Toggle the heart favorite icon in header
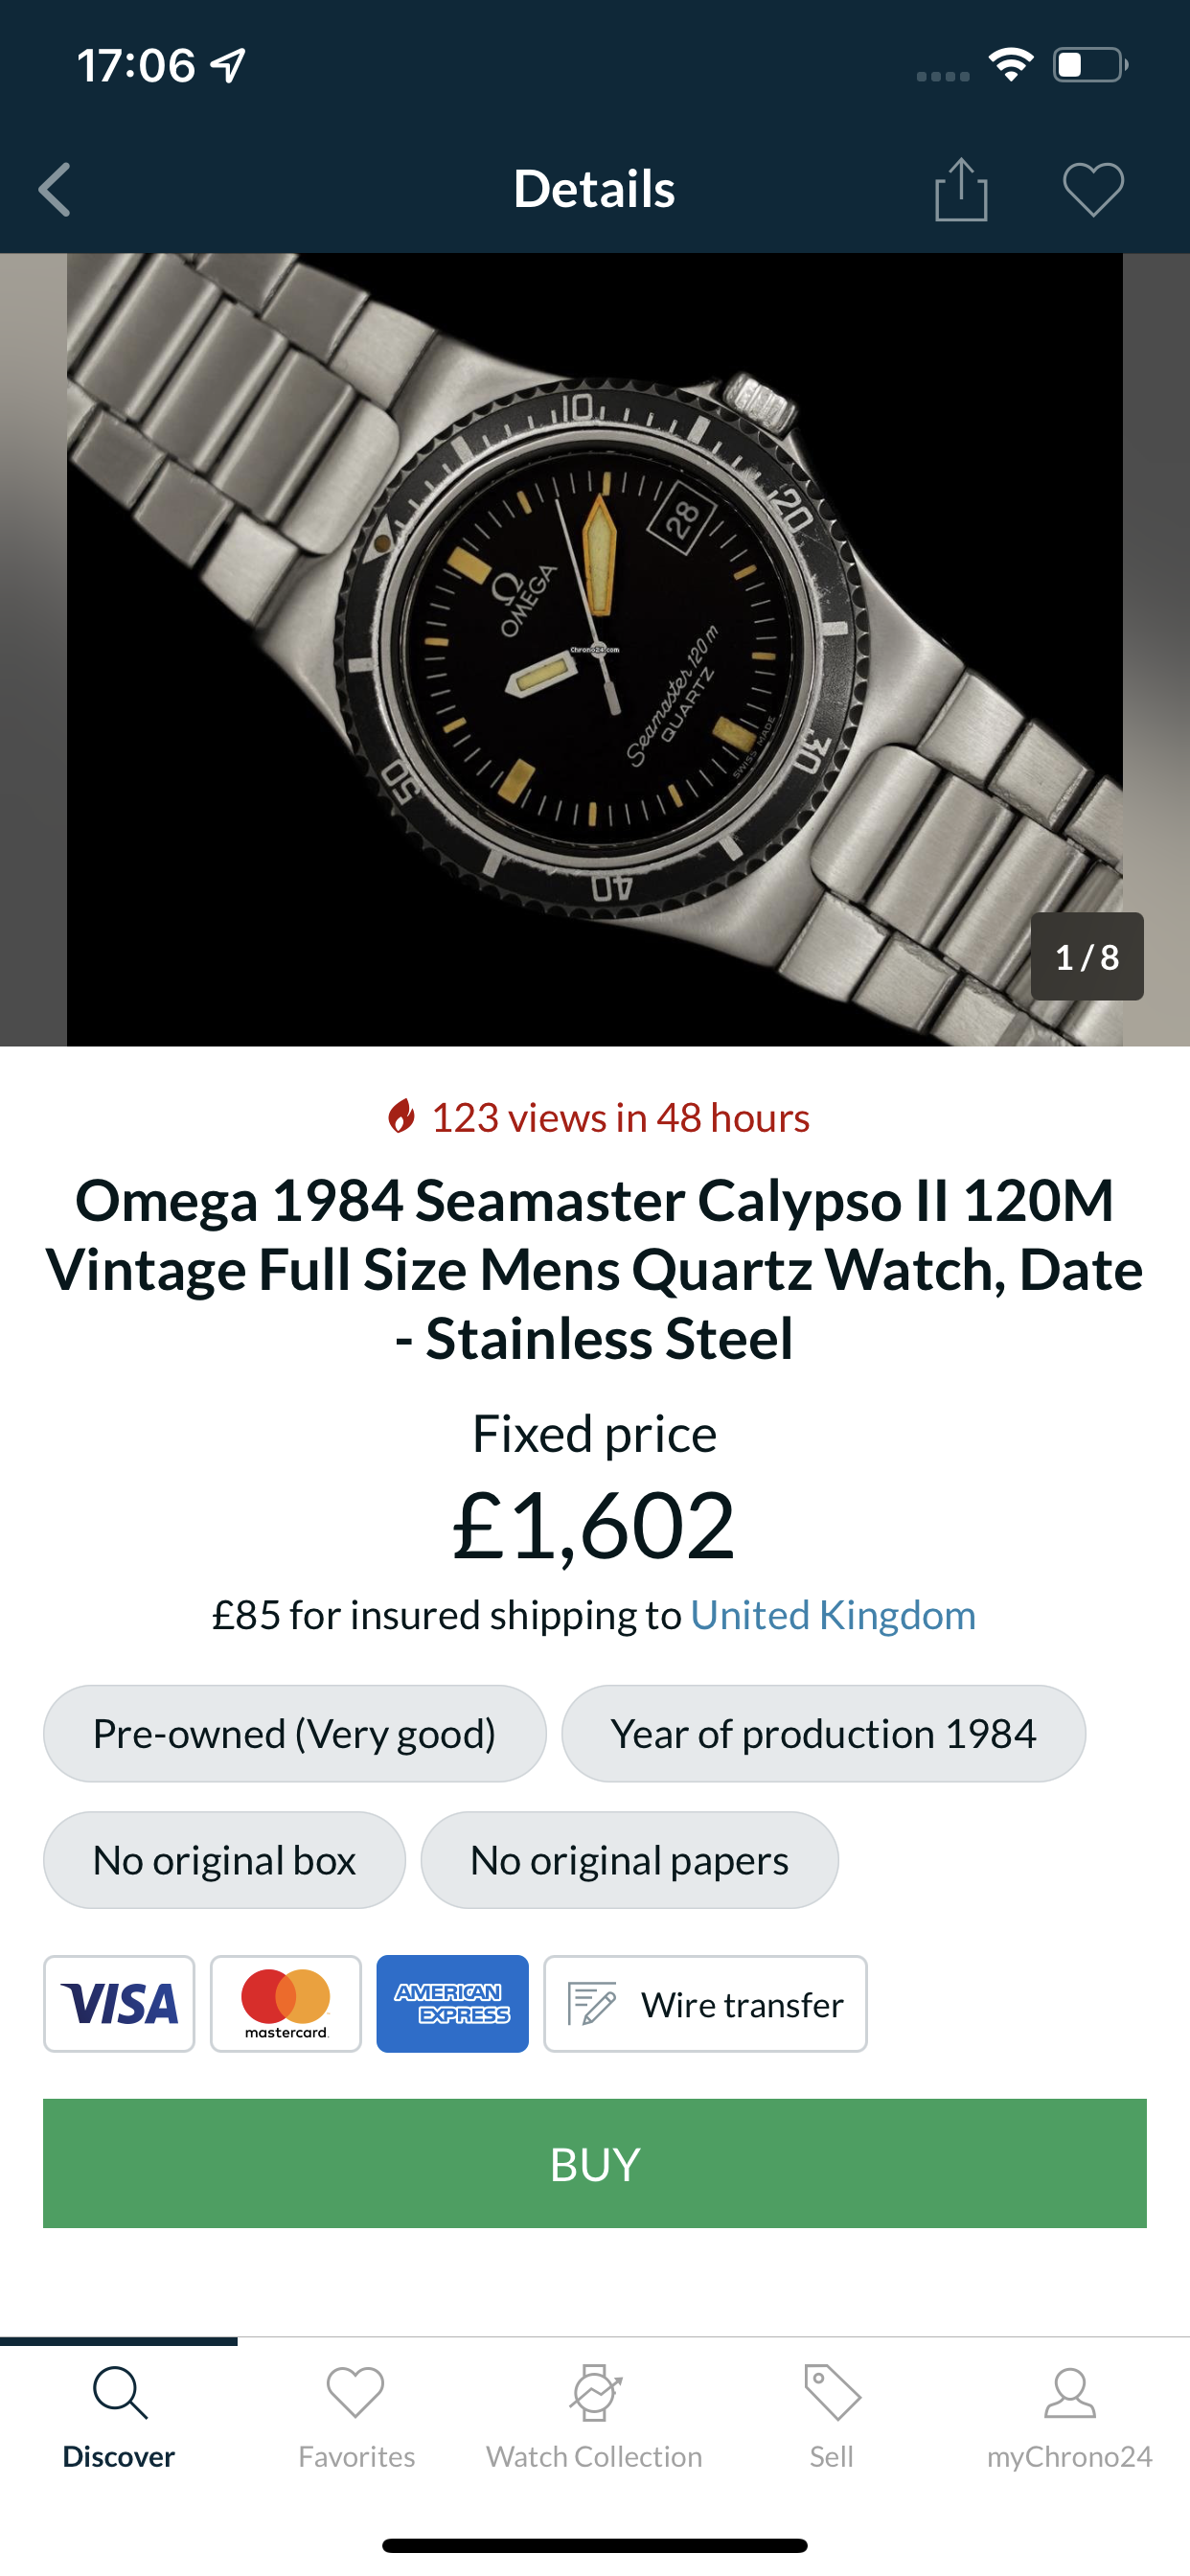The width and height of the screenshot is (1190, 2576). click(x=1092, y=189)
